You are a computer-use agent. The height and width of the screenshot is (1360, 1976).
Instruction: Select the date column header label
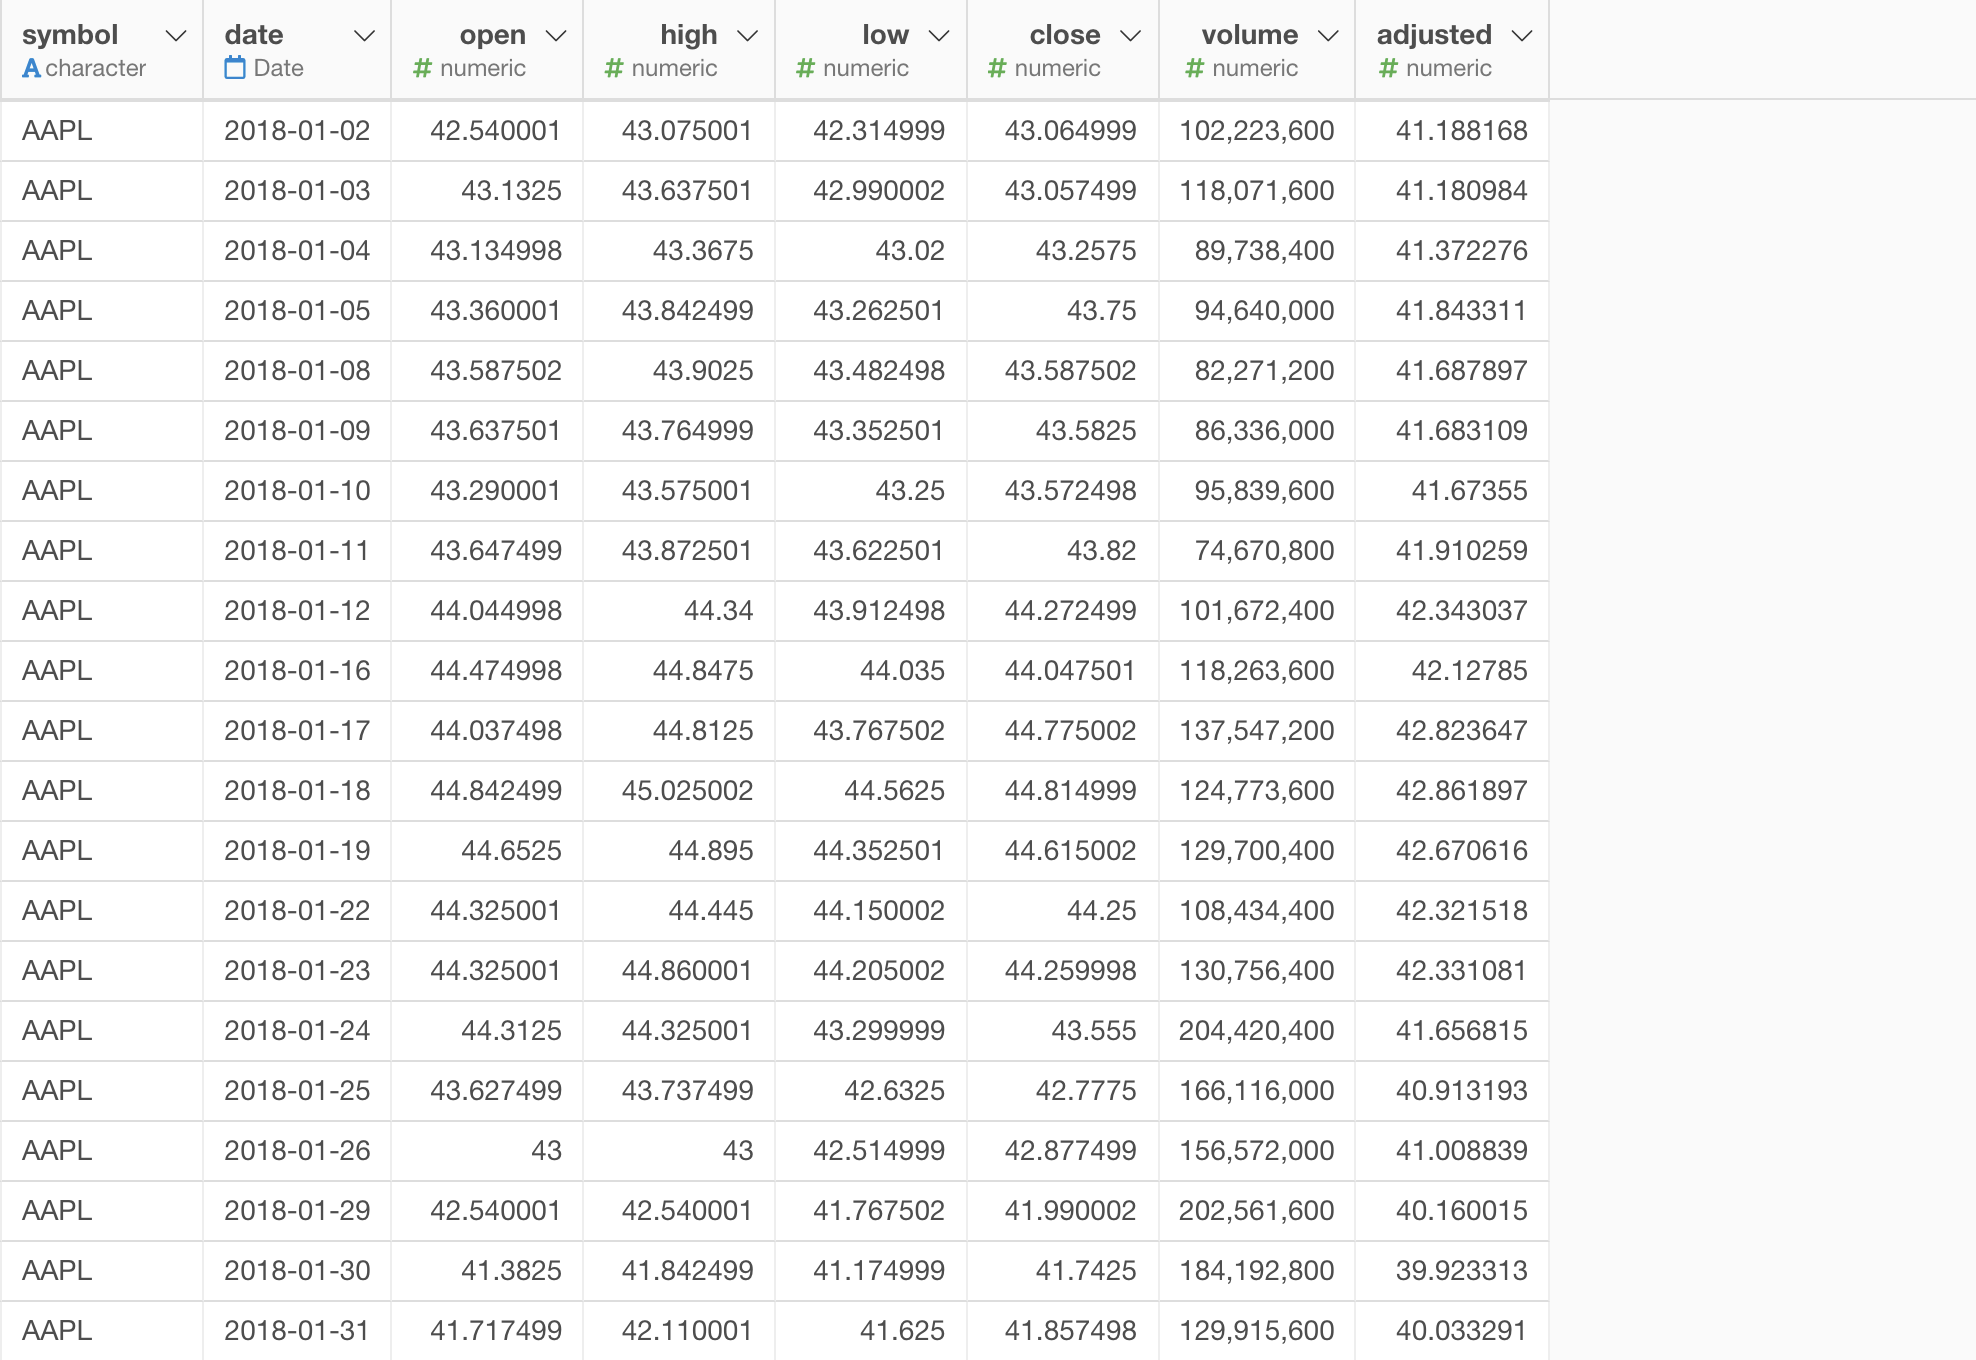point(254,35)
